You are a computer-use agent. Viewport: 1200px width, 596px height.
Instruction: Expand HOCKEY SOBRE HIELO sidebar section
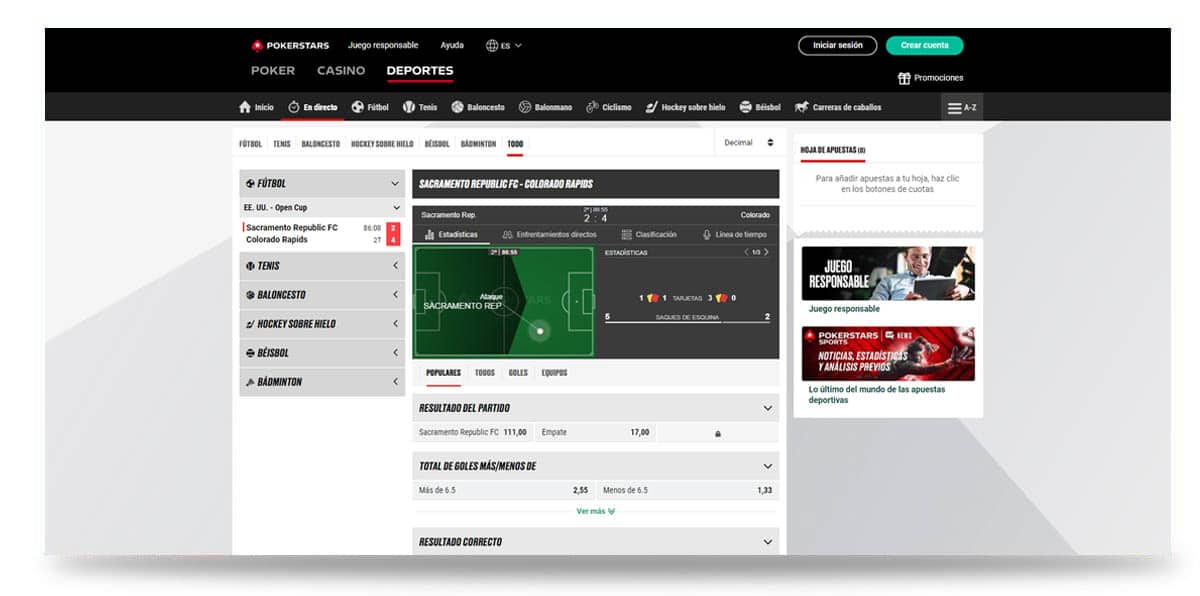[x=322, y=324]
